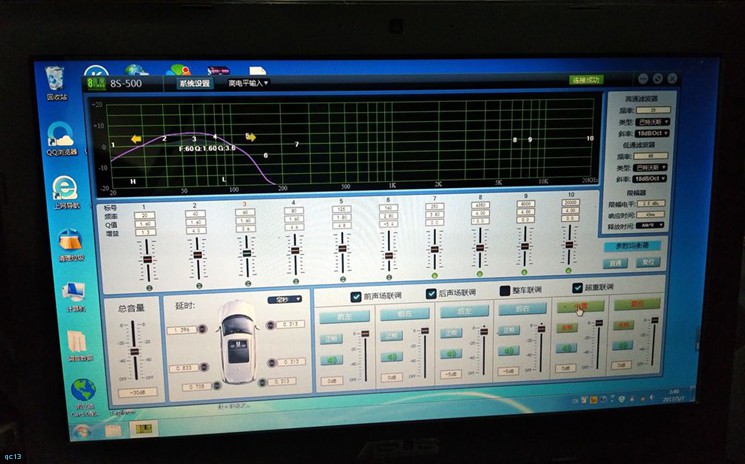Open QQ浏览器 desktop icon
This screenshot has width=745, height=464.
[61, 139]
